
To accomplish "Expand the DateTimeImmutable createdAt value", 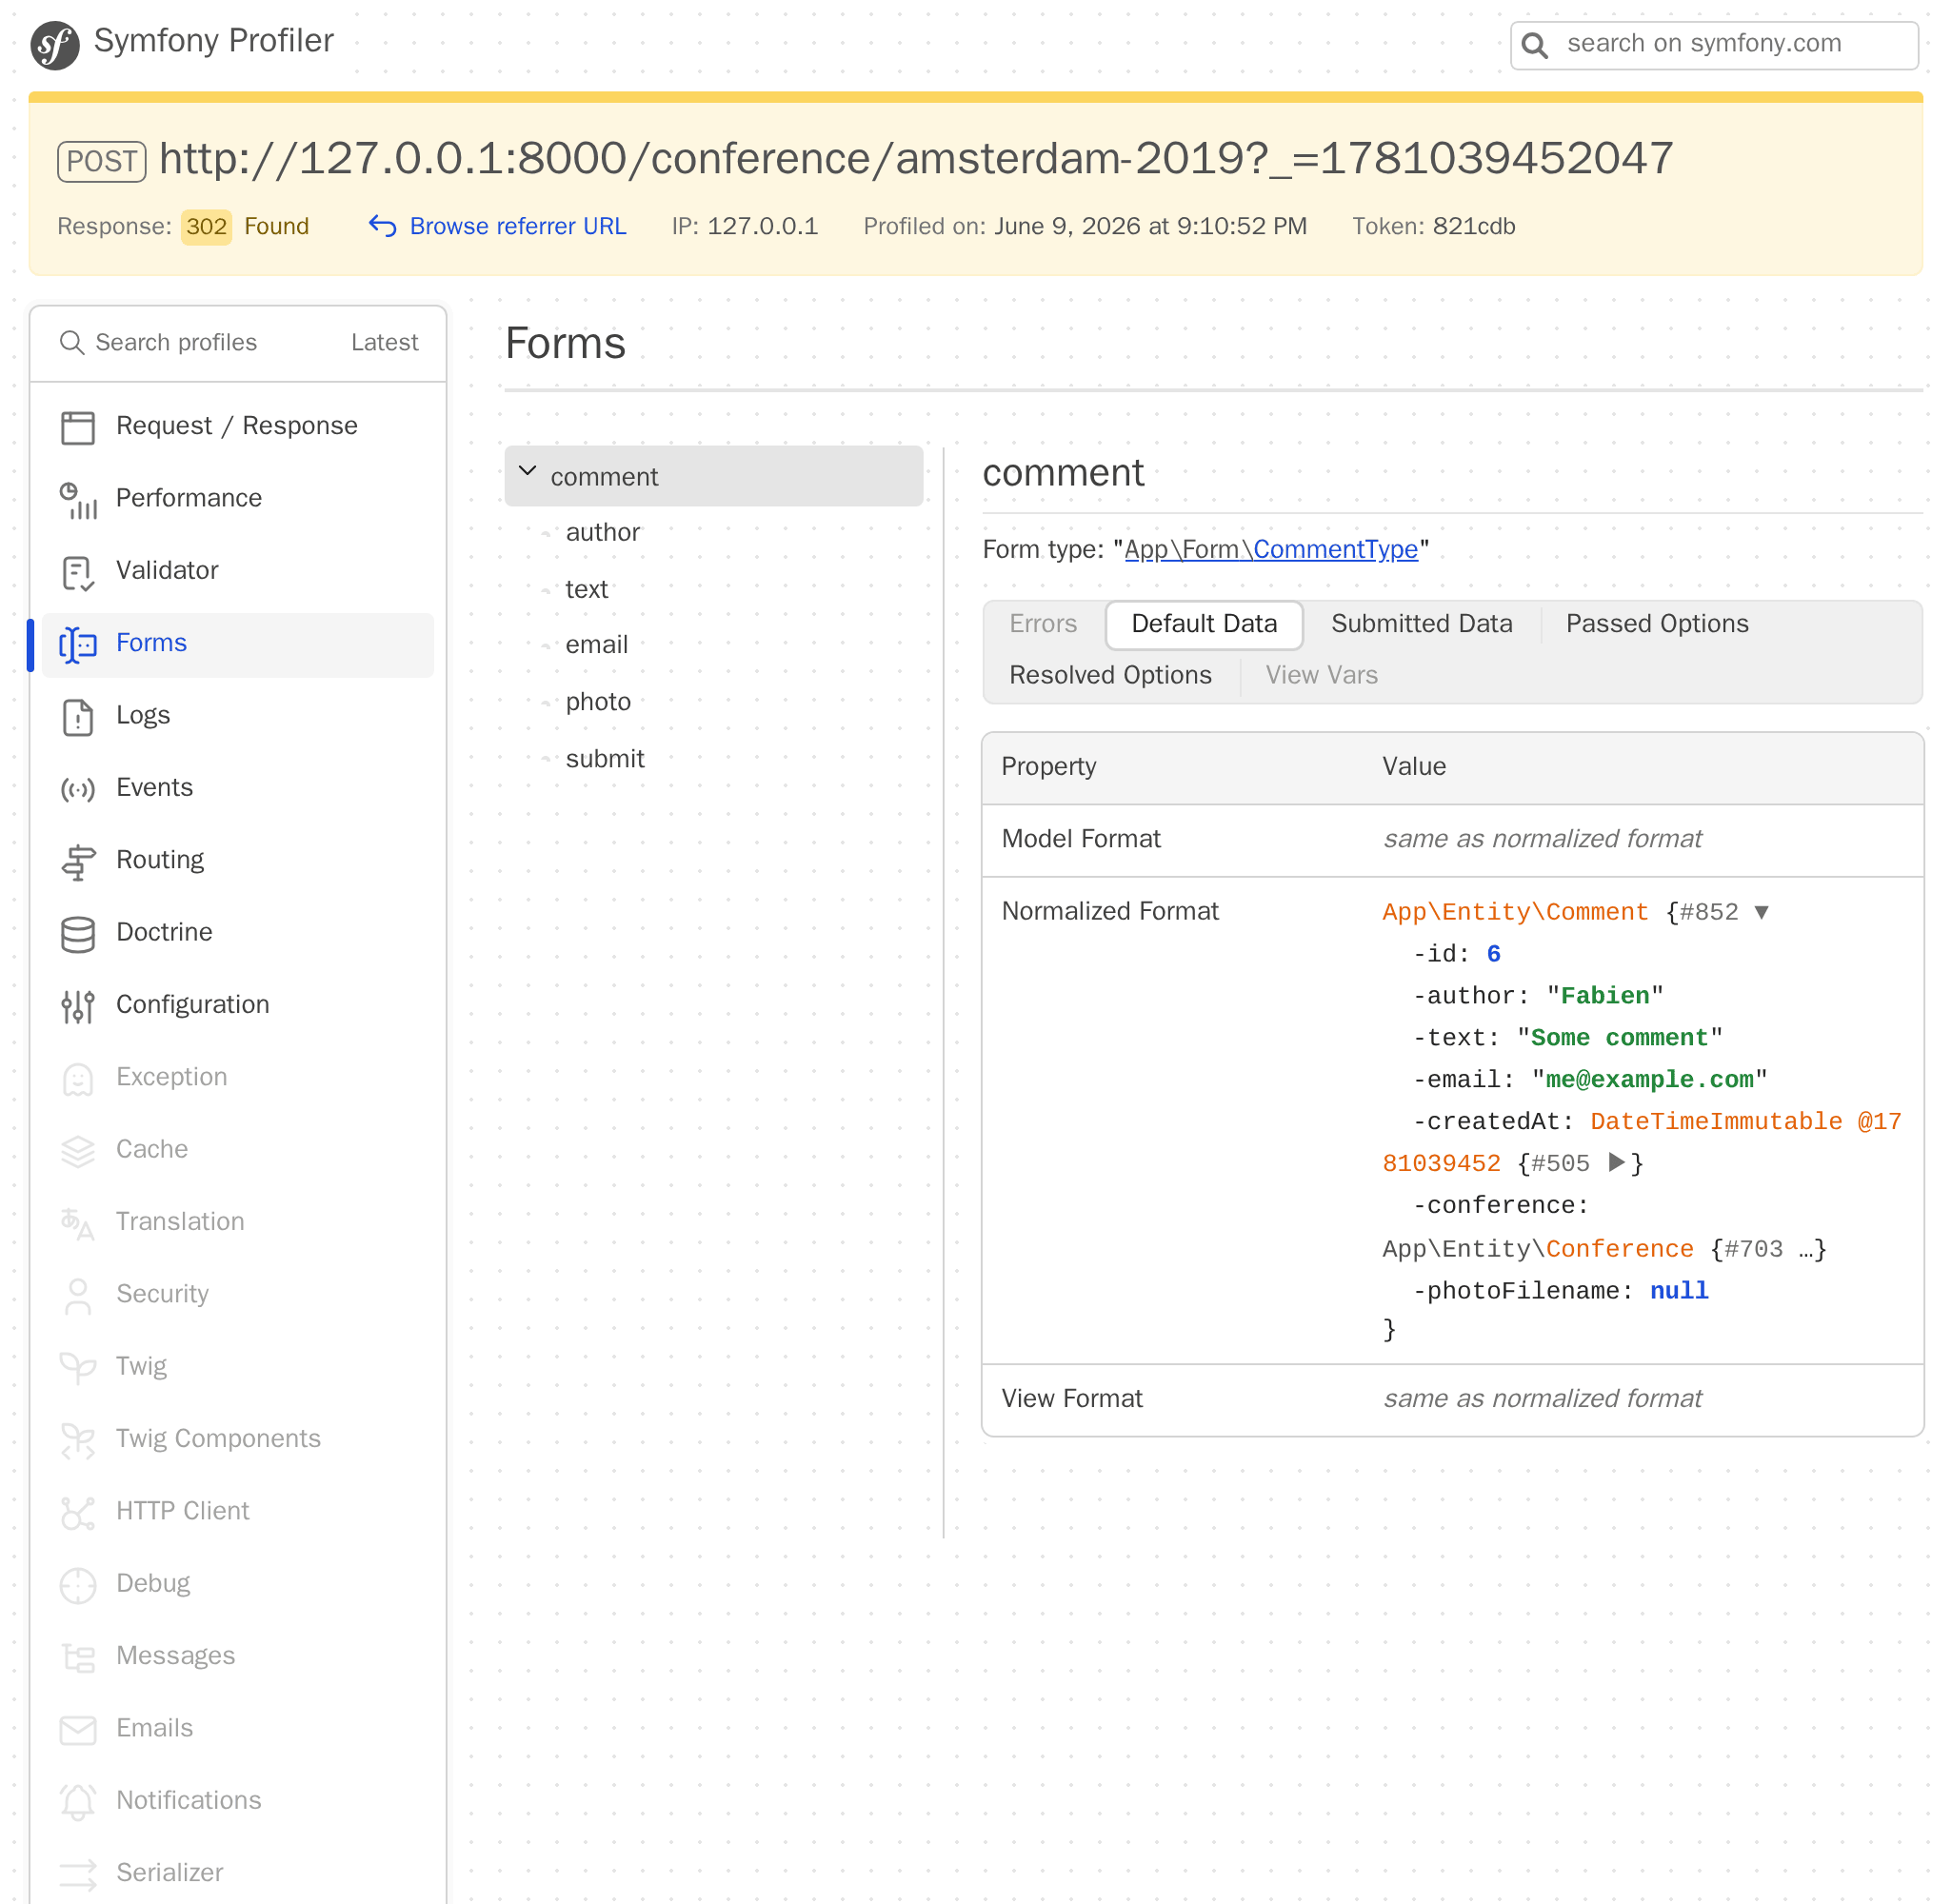I will point(1616,1162).
